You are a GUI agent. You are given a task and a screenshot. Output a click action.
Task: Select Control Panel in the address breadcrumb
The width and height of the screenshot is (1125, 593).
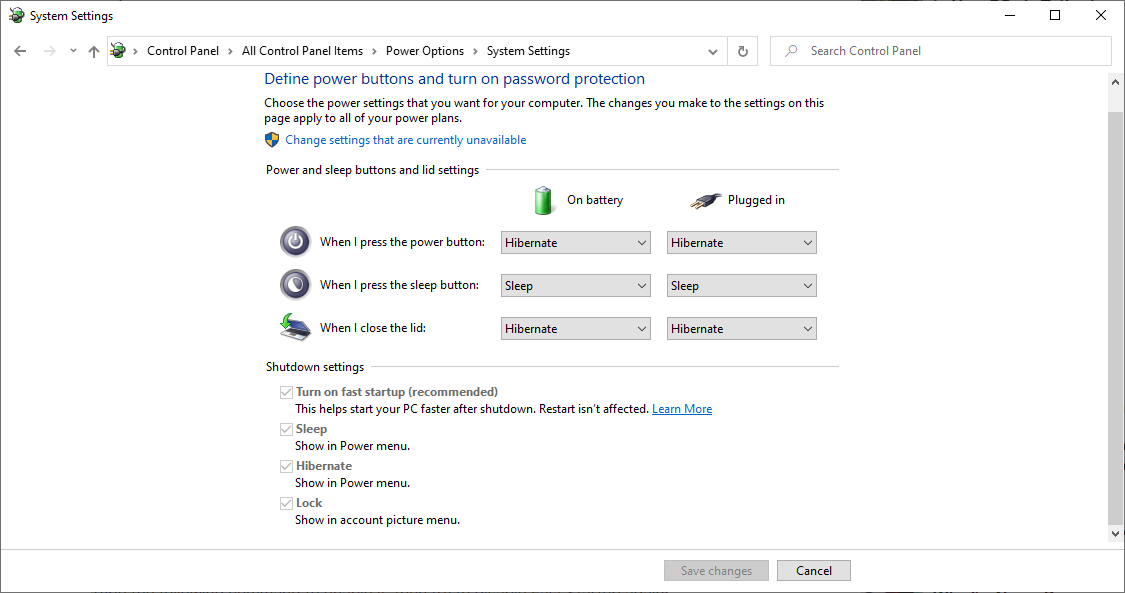(183, 51)
